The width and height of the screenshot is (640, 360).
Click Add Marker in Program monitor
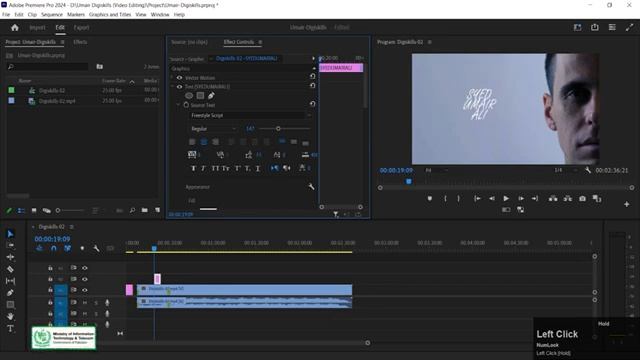429,198
